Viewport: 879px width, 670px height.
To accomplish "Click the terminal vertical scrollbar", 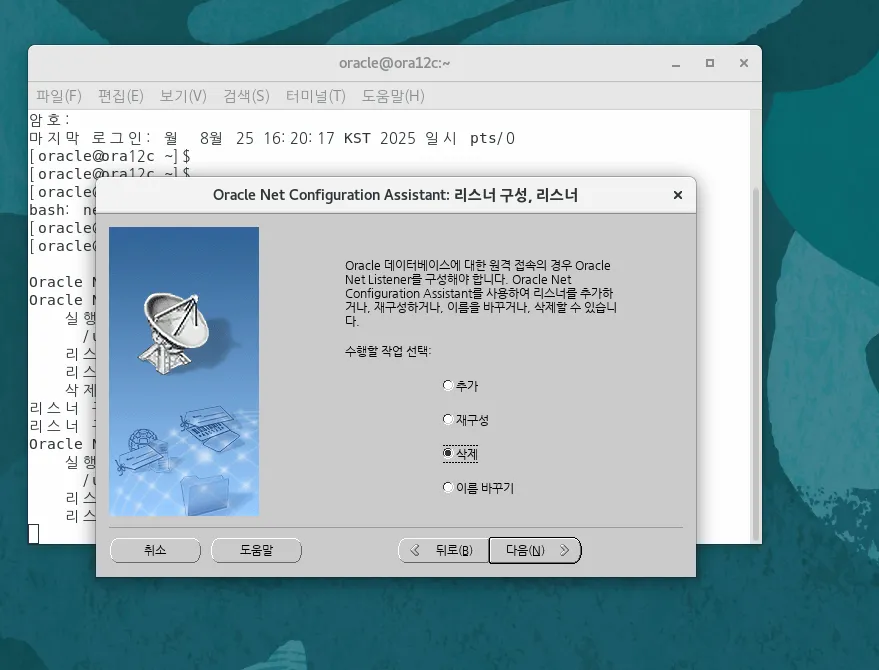I will pos(756,364).
